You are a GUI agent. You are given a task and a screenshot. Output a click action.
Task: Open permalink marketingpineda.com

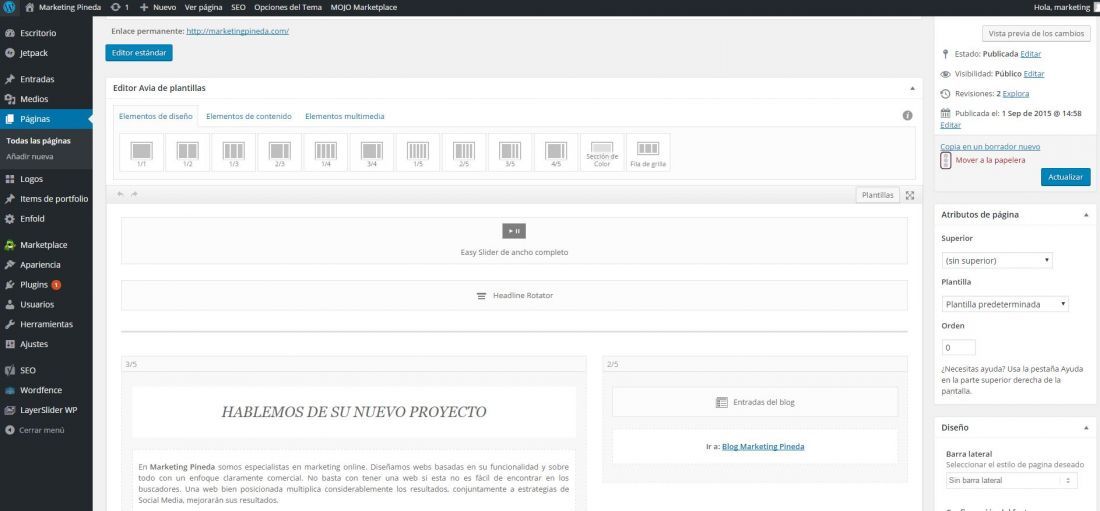pos(238,32)
